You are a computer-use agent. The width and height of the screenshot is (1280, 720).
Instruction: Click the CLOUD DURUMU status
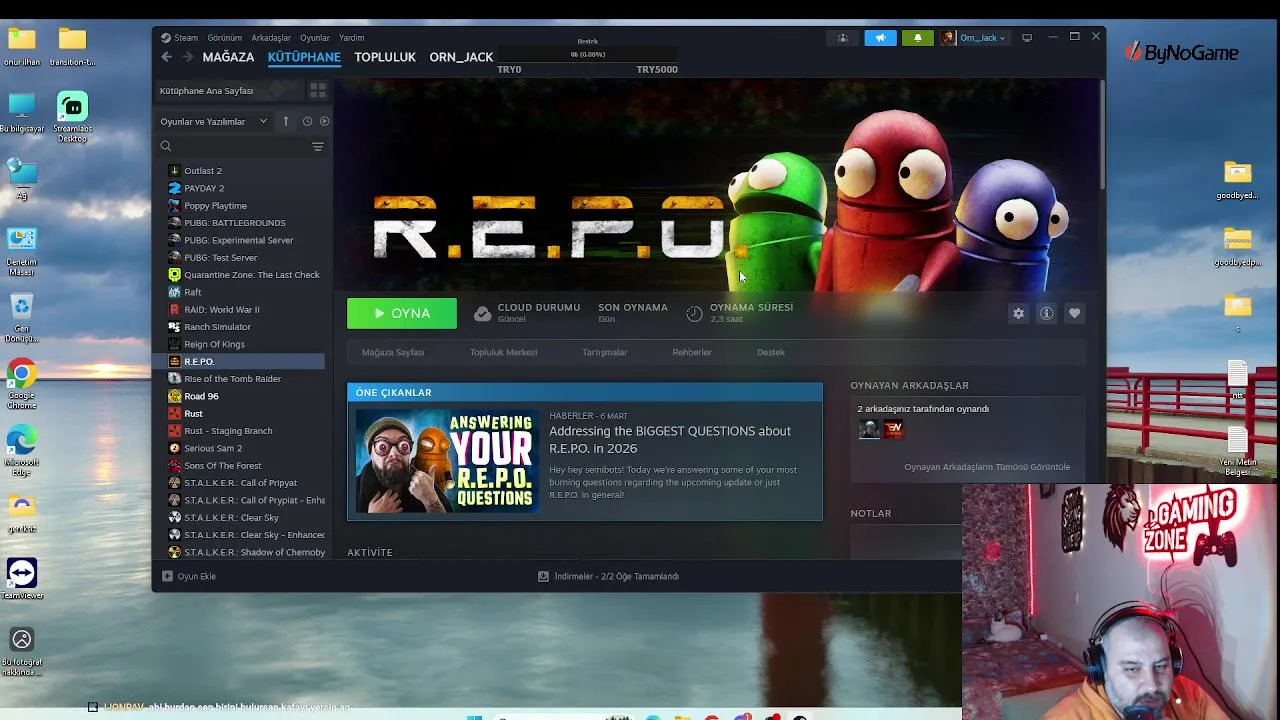tap(527, 313)
